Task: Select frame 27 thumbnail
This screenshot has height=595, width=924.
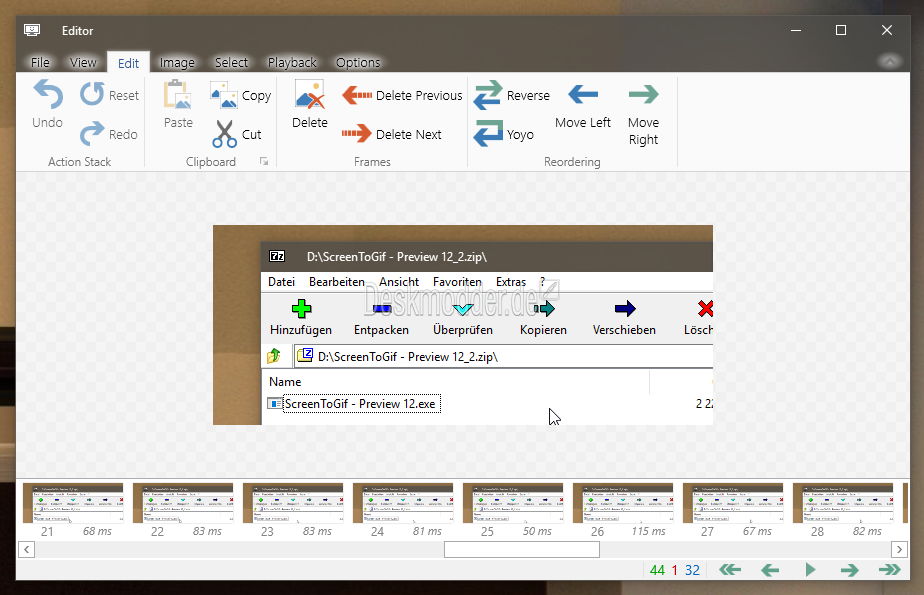Action: click(733, 503)
